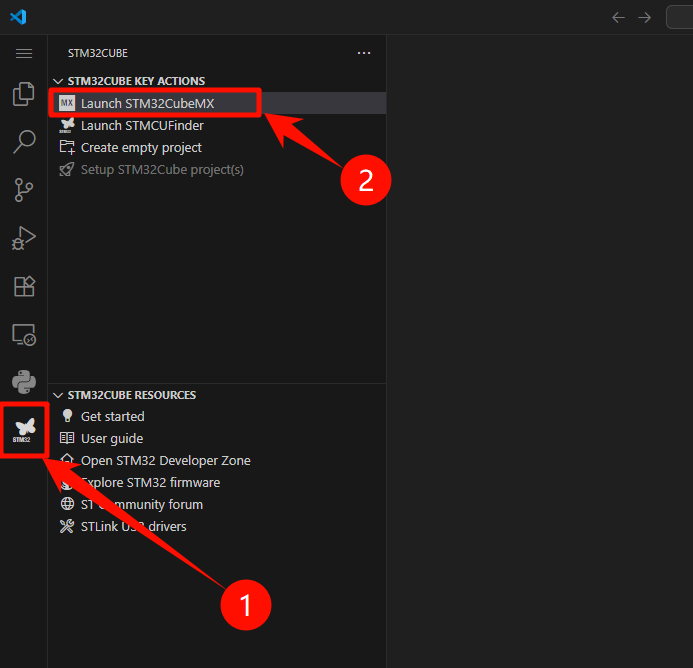Open the STM32CUBE more actions menu

(364, 53)
